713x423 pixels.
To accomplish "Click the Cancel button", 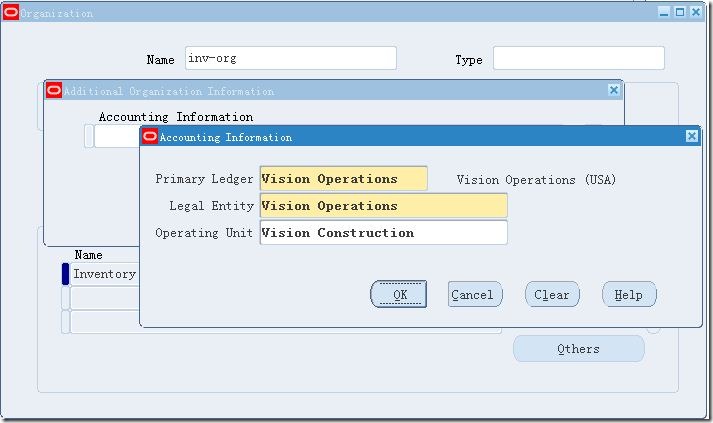I will [x=475, y=294].
